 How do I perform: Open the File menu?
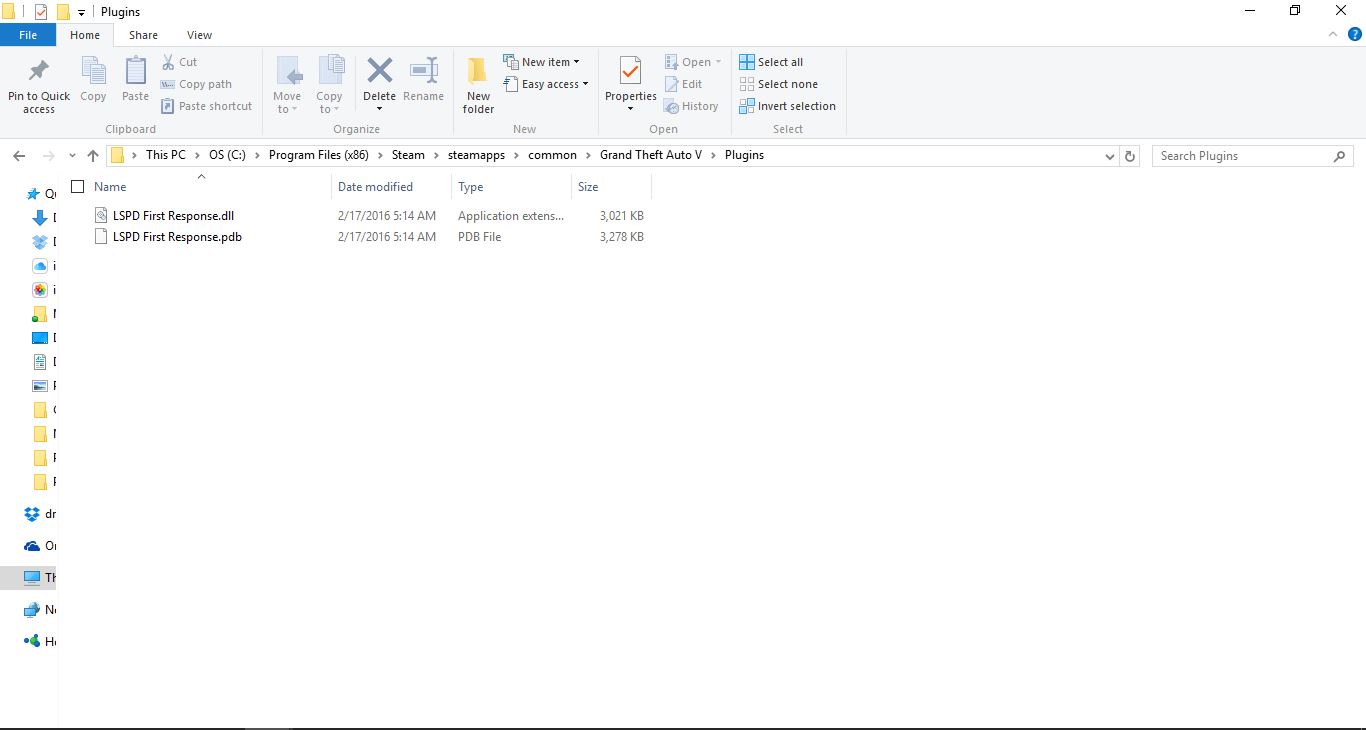tap(28, 35)
